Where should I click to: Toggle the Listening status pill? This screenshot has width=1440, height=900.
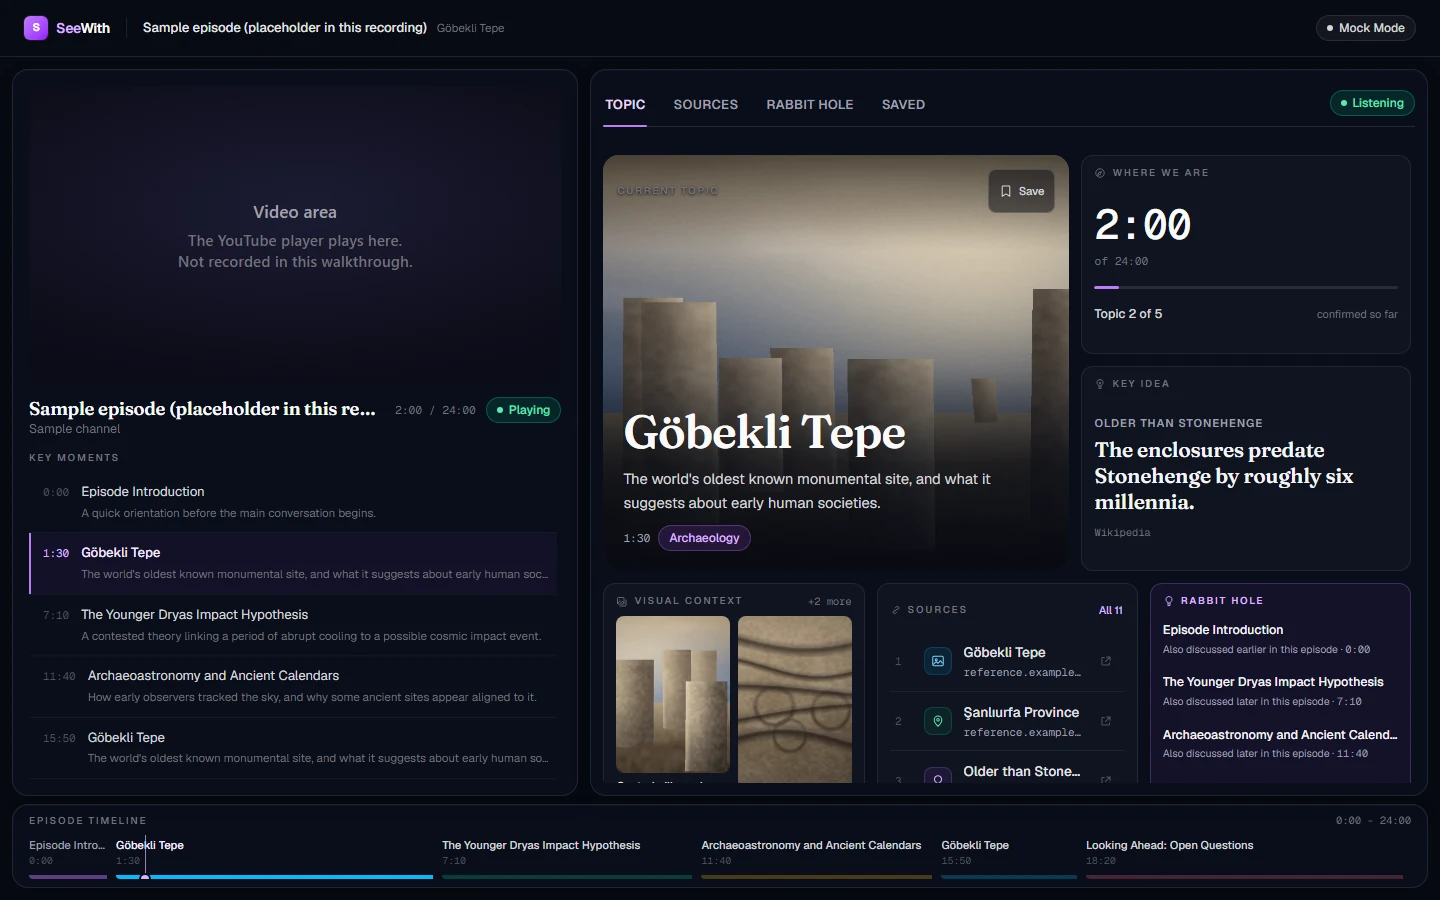point(1372,103)
